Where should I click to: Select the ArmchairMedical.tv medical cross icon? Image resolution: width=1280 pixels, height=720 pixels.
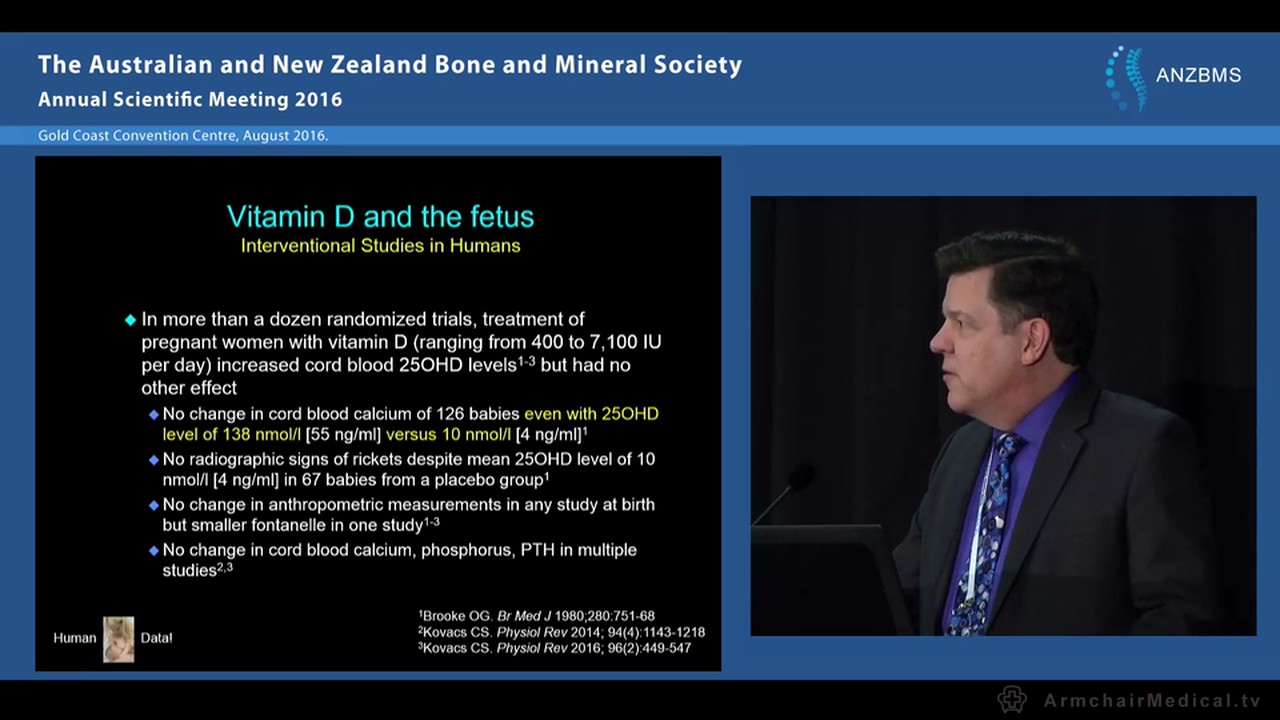(1011, 701)
